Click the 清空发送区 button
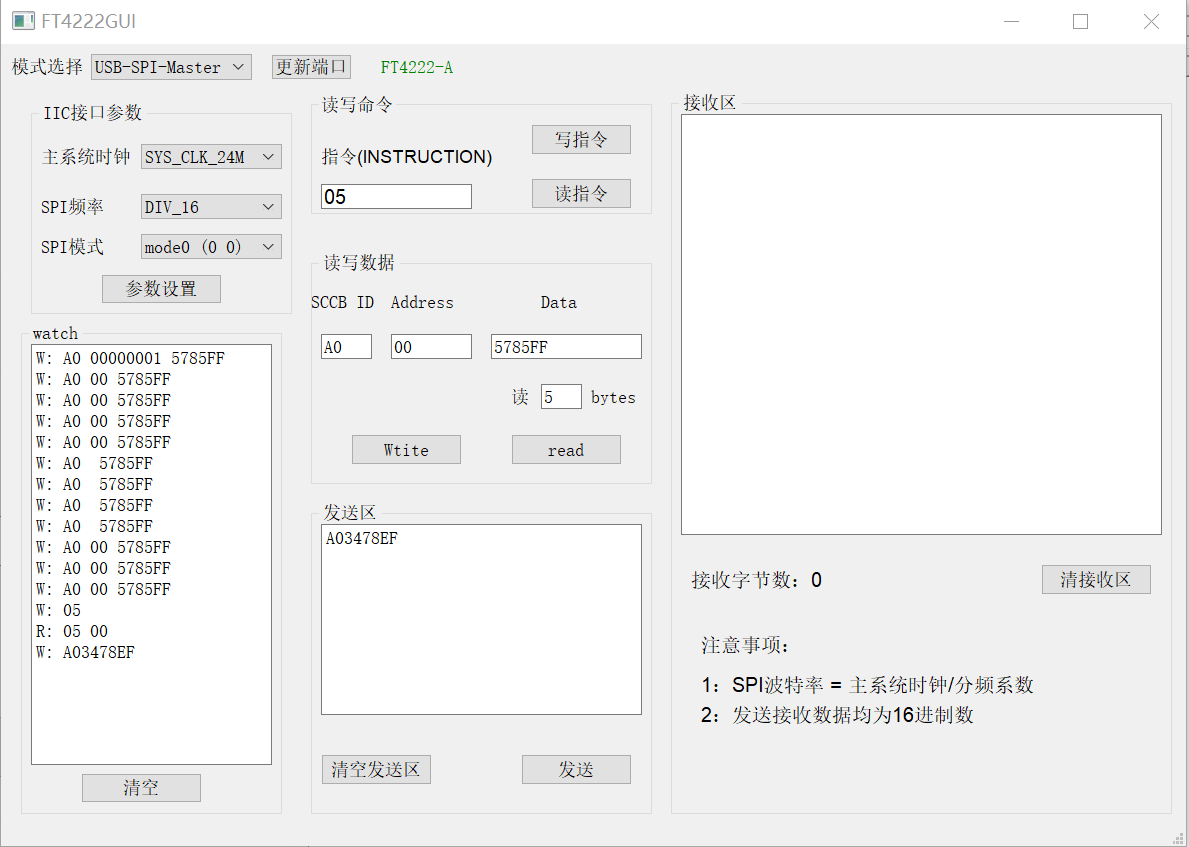 pos(376,769)
